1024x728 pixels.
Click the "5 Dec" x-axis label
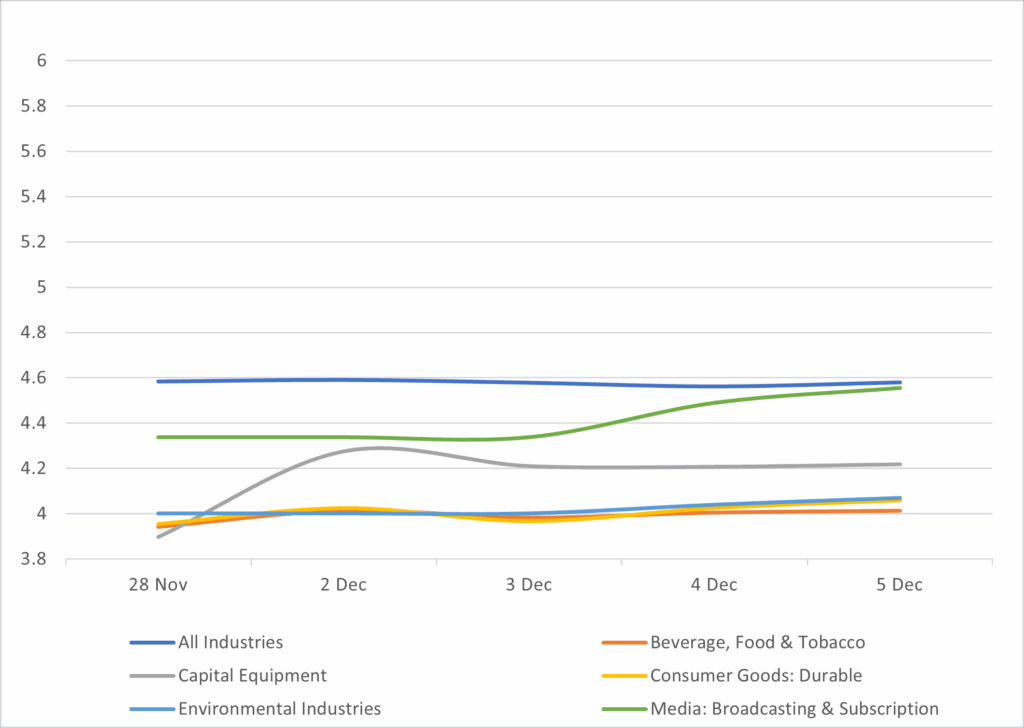pyautogui.click(x=899, y=585)
